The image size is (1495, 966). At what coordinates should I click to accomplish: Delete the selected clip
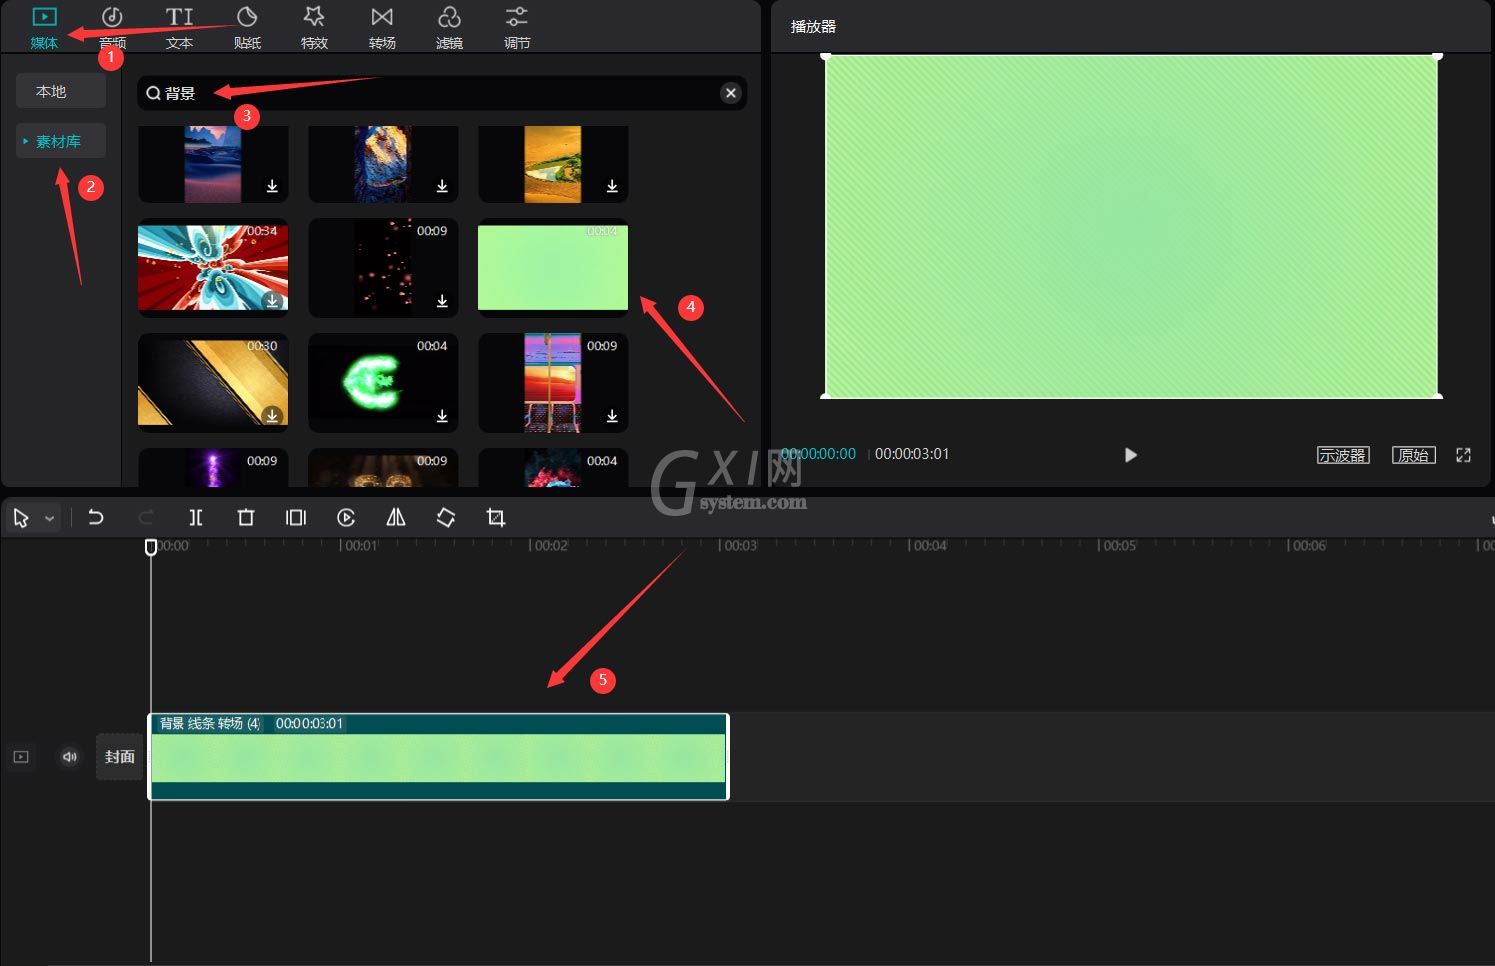[246, 517]
